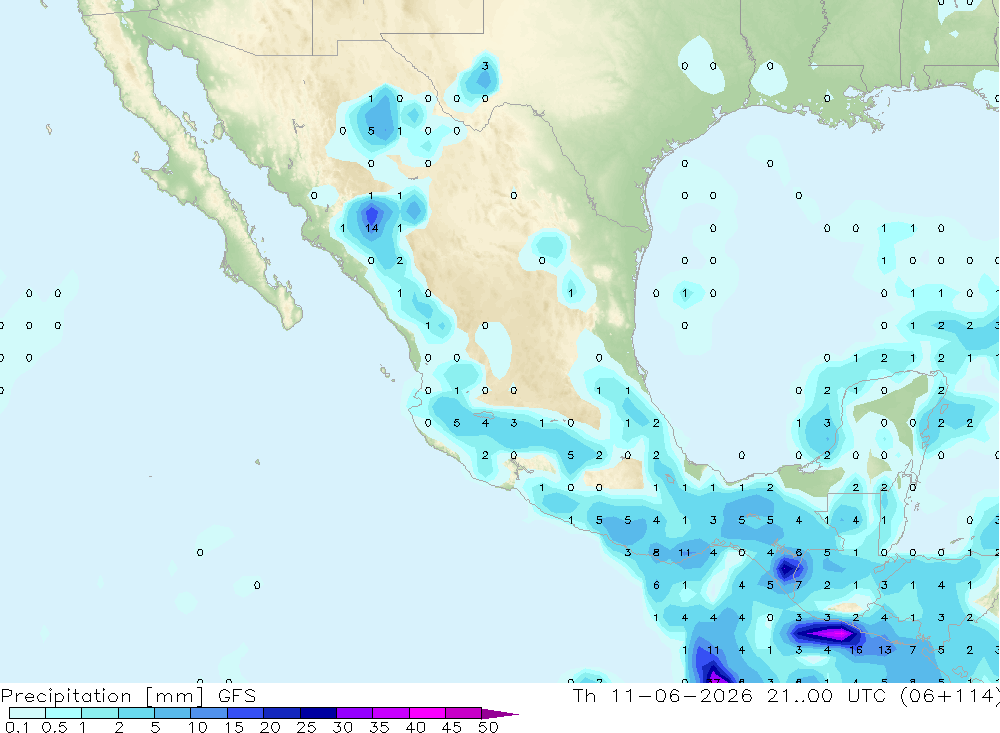Click the "Th" weekday abbreviation
Viewport: 1000px width, 733px height.
coord(584,695)
